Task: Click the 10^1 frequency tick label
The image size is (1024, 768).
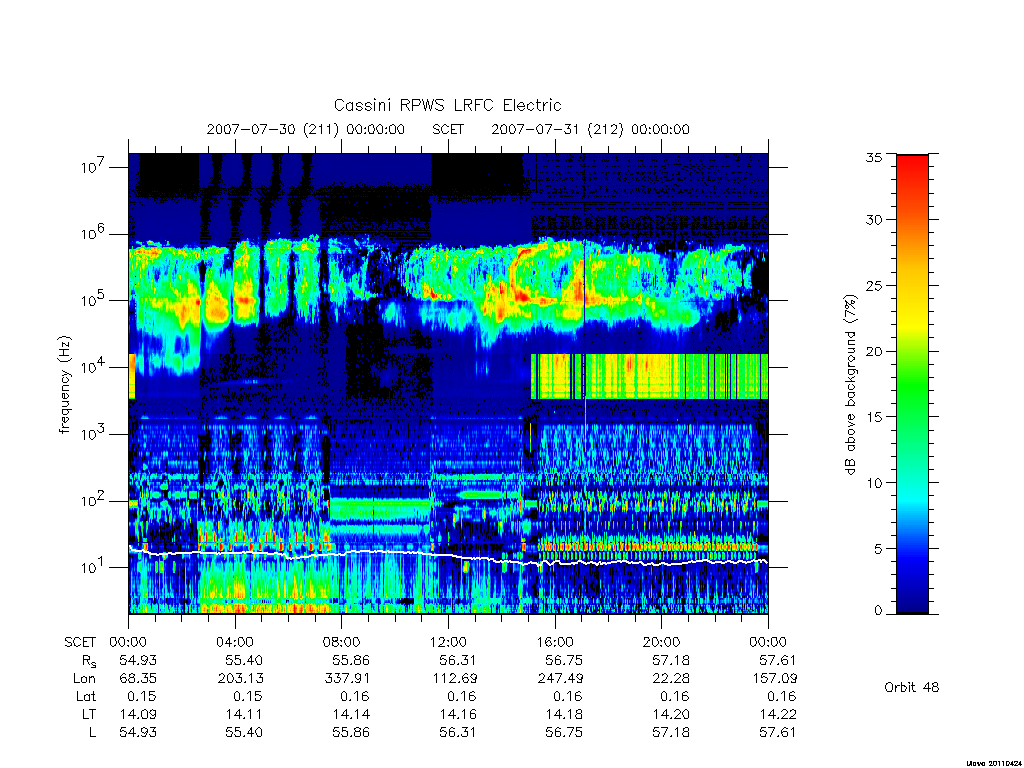Action: pos(93,566)
